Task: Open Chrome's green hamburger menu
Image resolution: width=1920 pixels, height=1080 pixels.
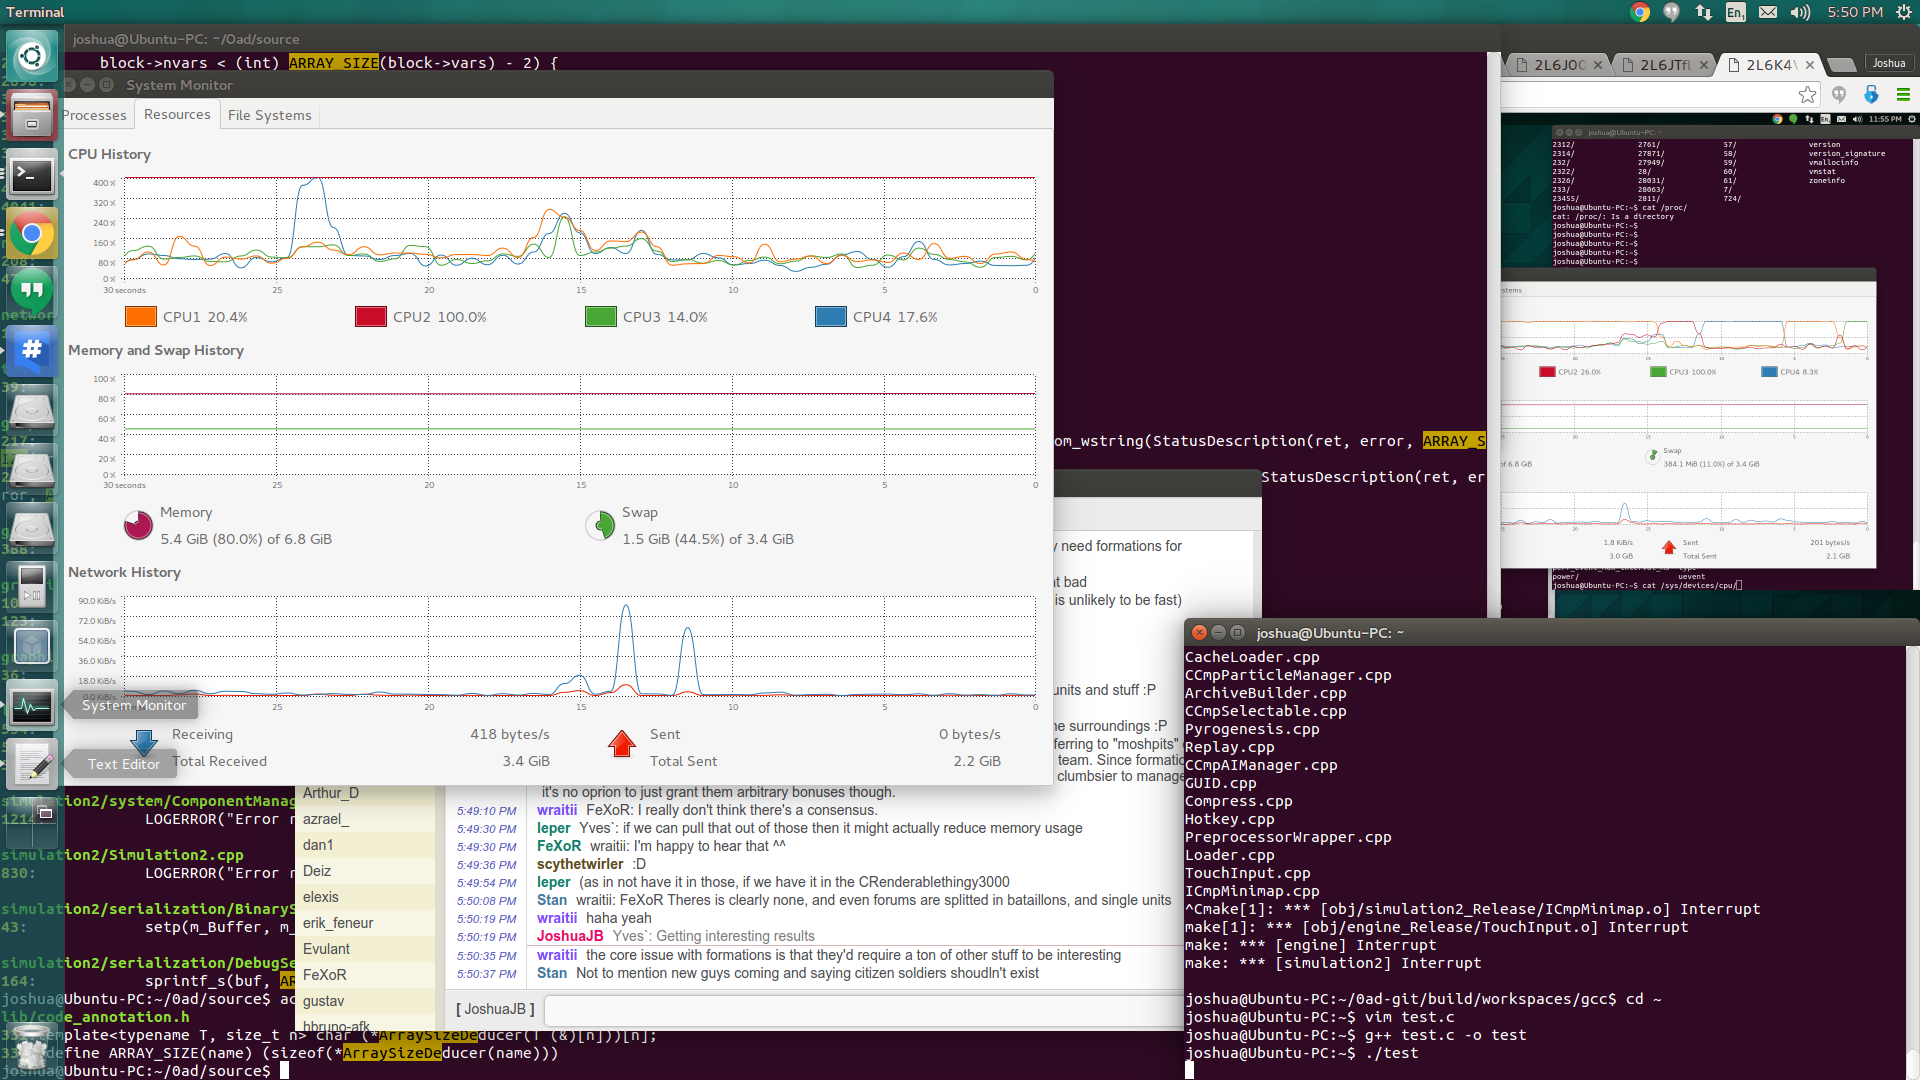Action: coord(1903,95)
